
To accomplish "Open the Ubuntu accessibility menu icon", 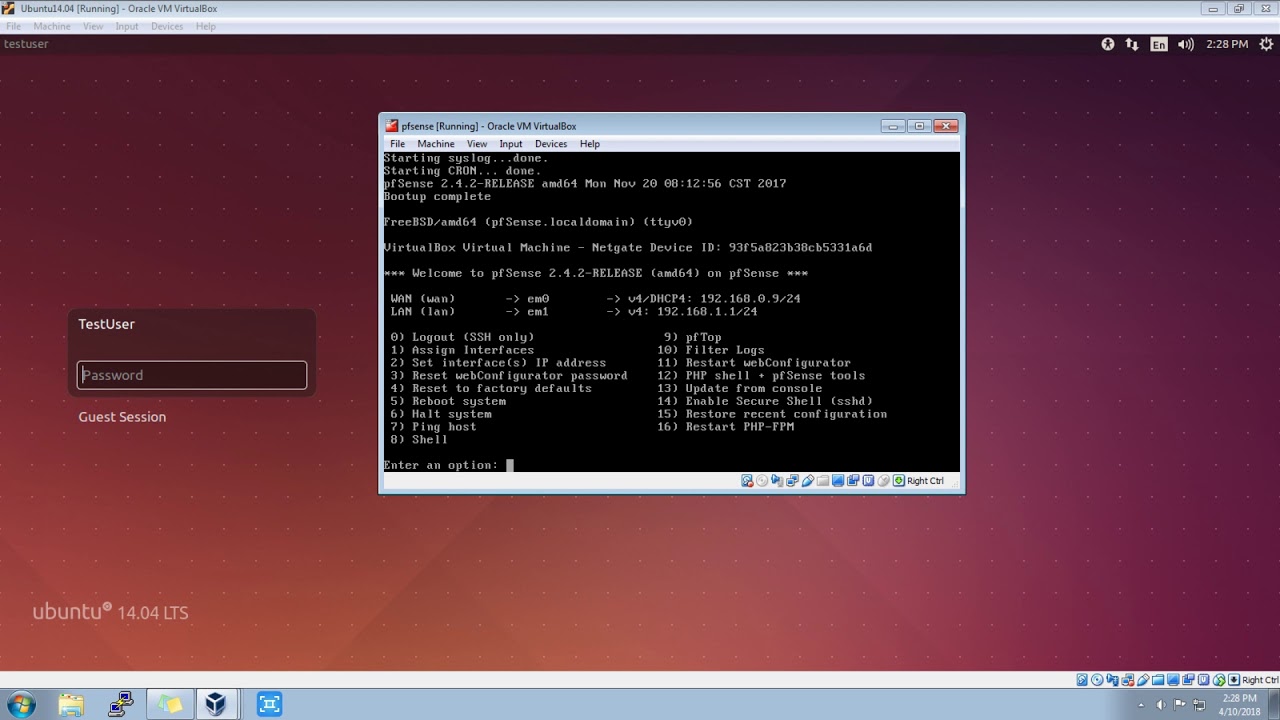I will (1108, 44).
